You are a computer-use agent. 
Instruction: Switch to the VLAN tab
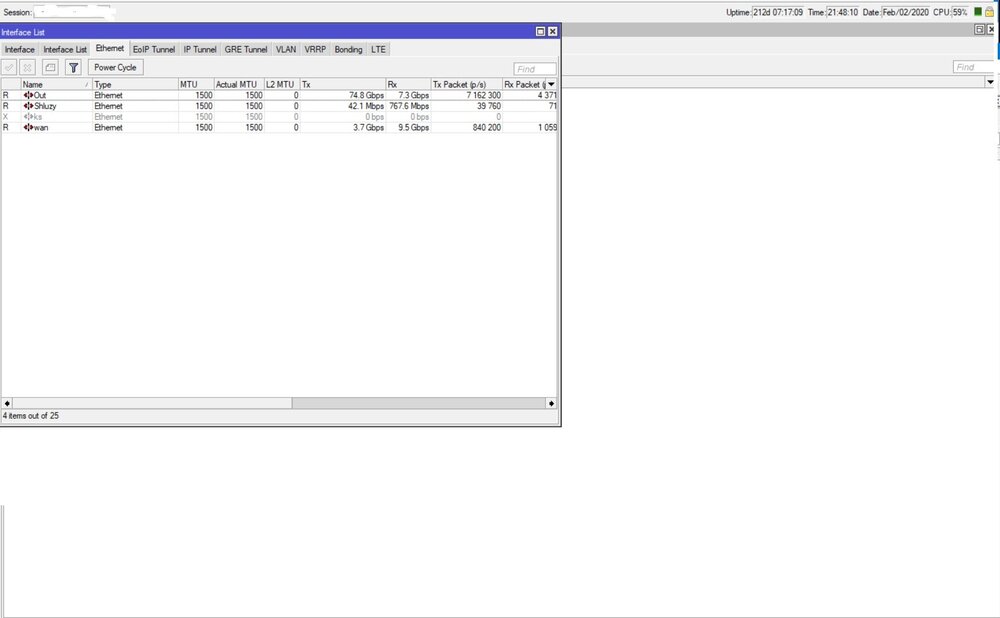click(x=286, y=48)
